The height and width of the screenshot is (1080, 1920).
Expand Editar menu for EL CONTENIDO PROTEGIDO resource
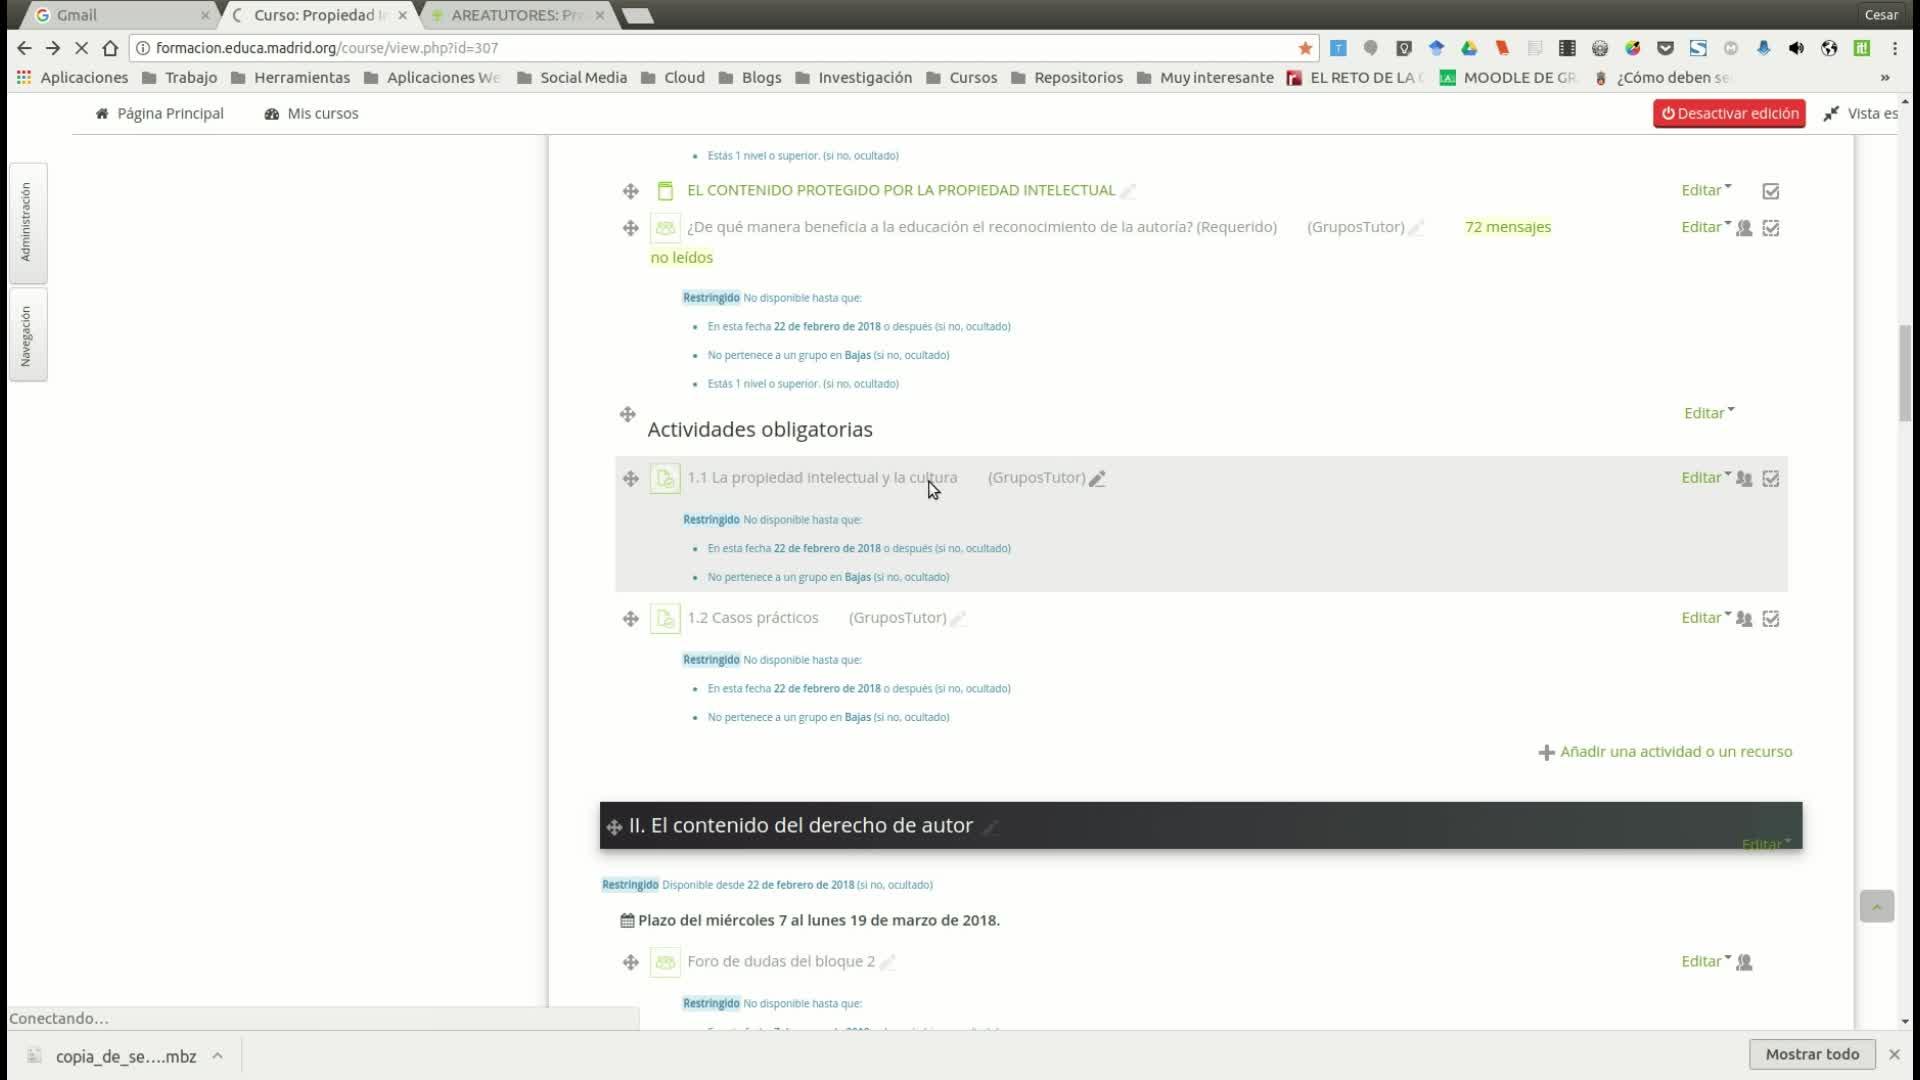tap(1705, 190)
